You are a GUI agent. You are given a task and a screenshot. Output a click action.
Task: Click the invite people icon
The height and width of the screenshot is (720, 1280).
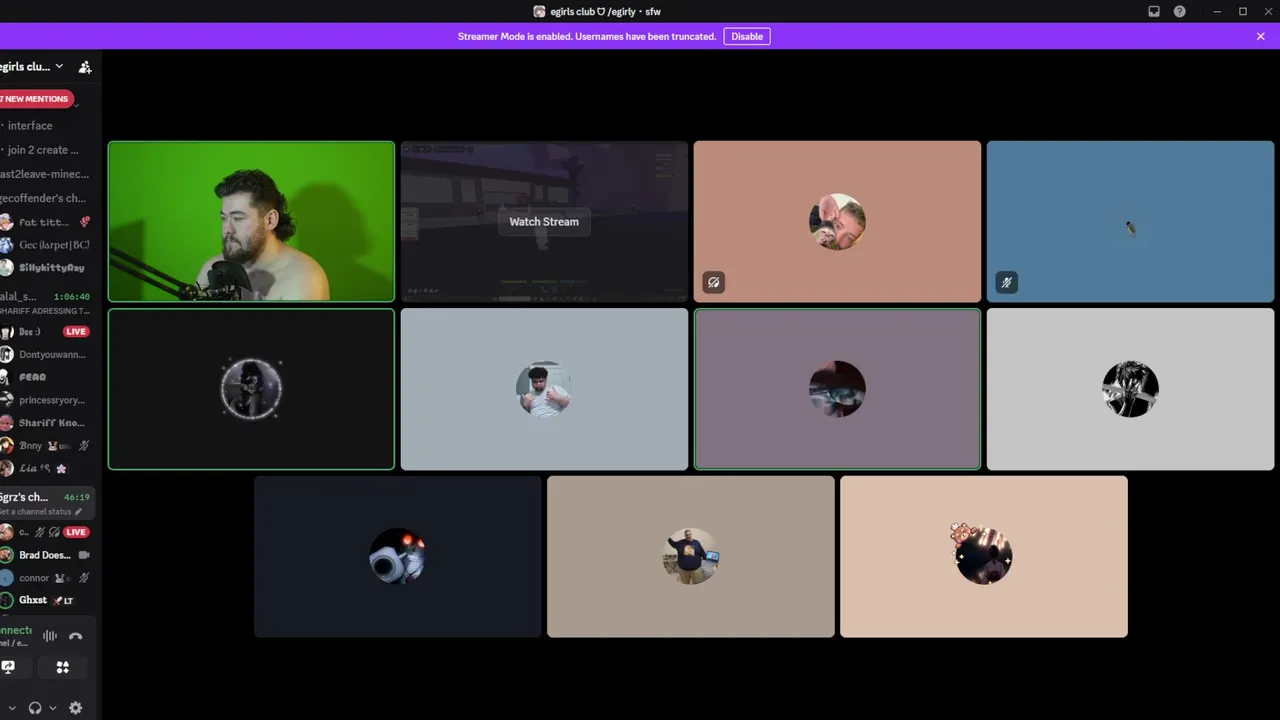click(x=85, y=67)
